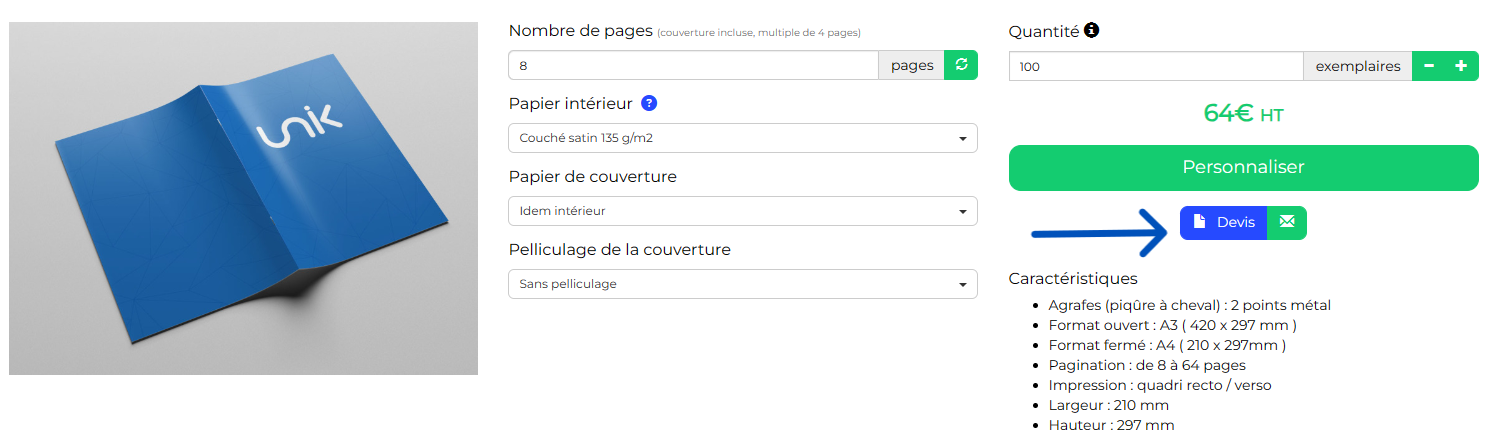Image resolution: width=1487 pixels, height=435 pixels.
Task: Click the "pages" unit label
Action: tap(911, 65)
